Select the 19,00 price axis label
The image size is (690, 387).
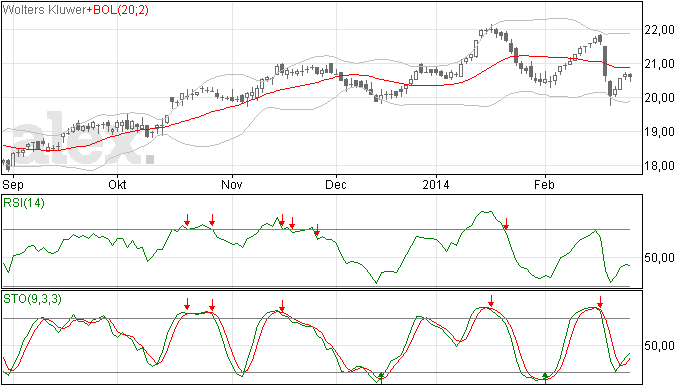[x=659, y=132]
